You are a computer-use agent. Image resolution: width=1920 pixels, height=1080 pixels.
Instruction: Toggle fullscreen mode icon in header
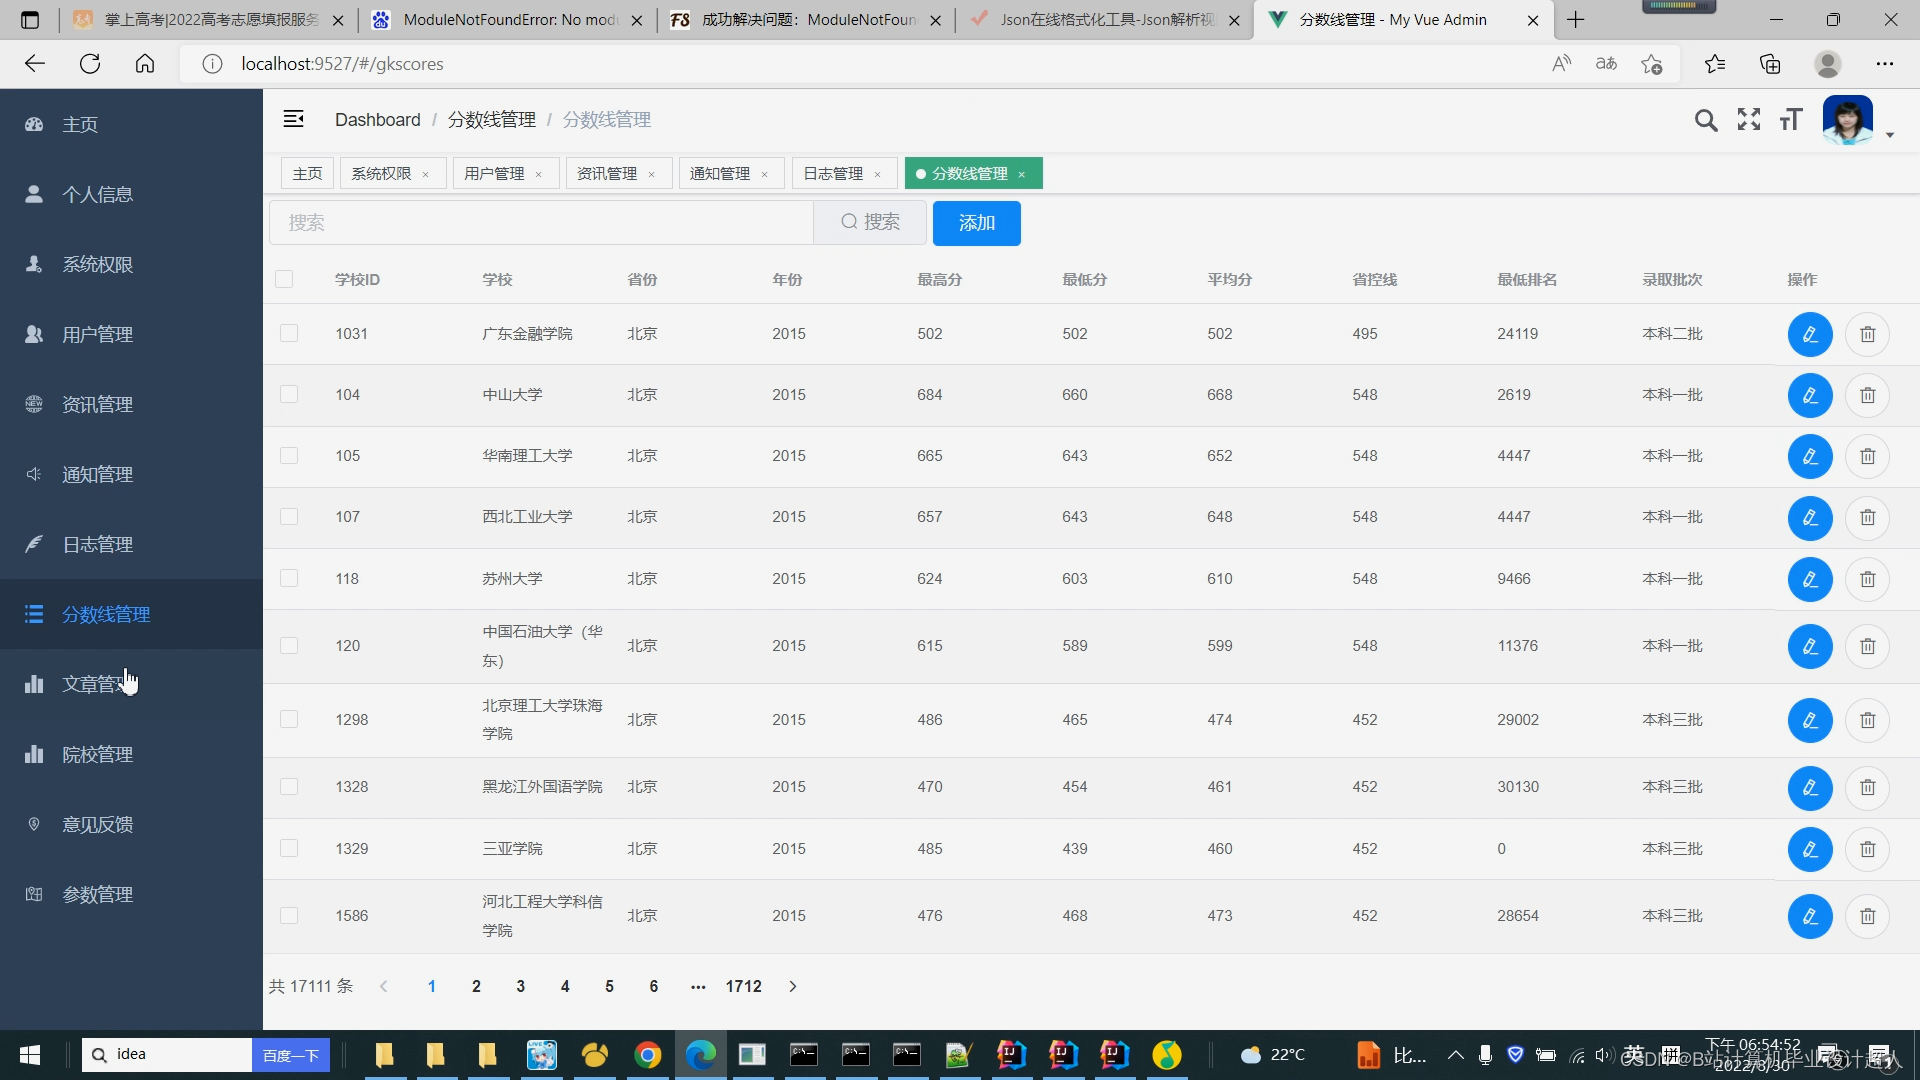(1749, 120)
